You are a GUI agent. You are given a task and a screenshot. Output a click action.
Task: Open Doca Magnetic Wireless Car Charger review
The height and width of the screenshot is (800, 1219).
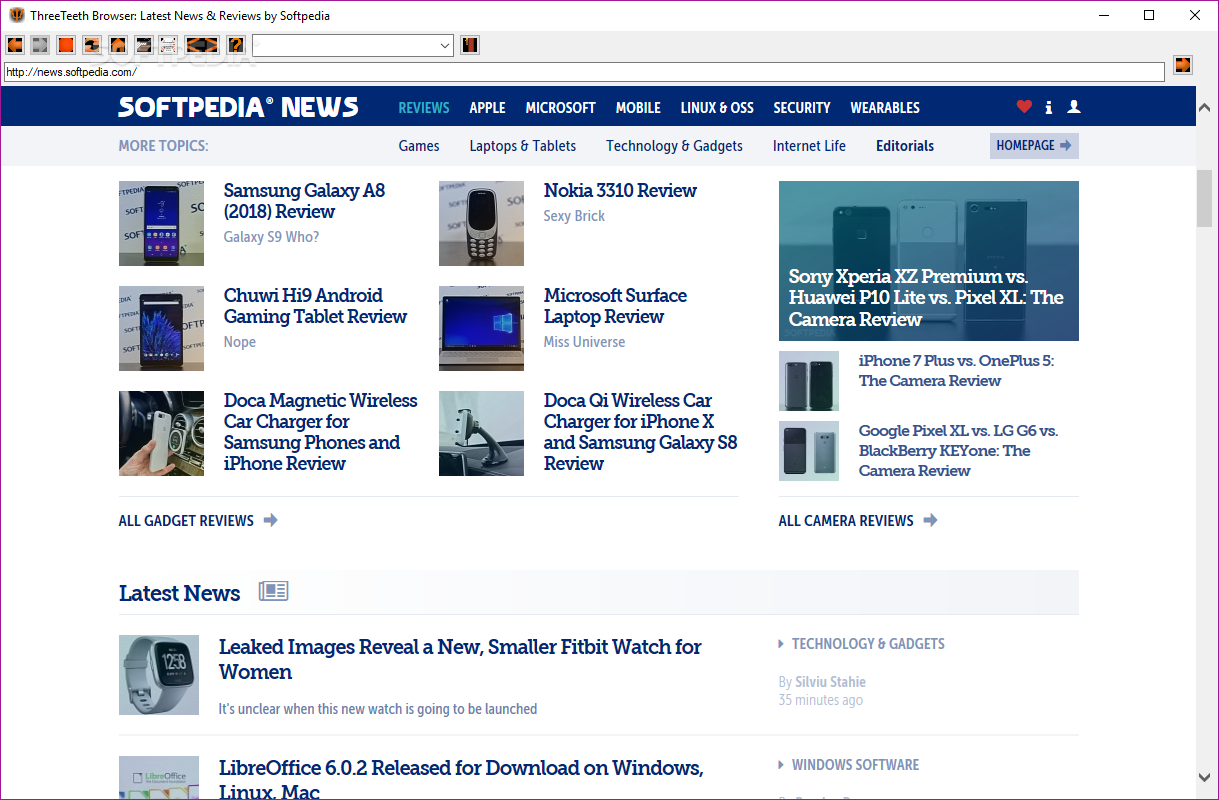click(320, 432)
